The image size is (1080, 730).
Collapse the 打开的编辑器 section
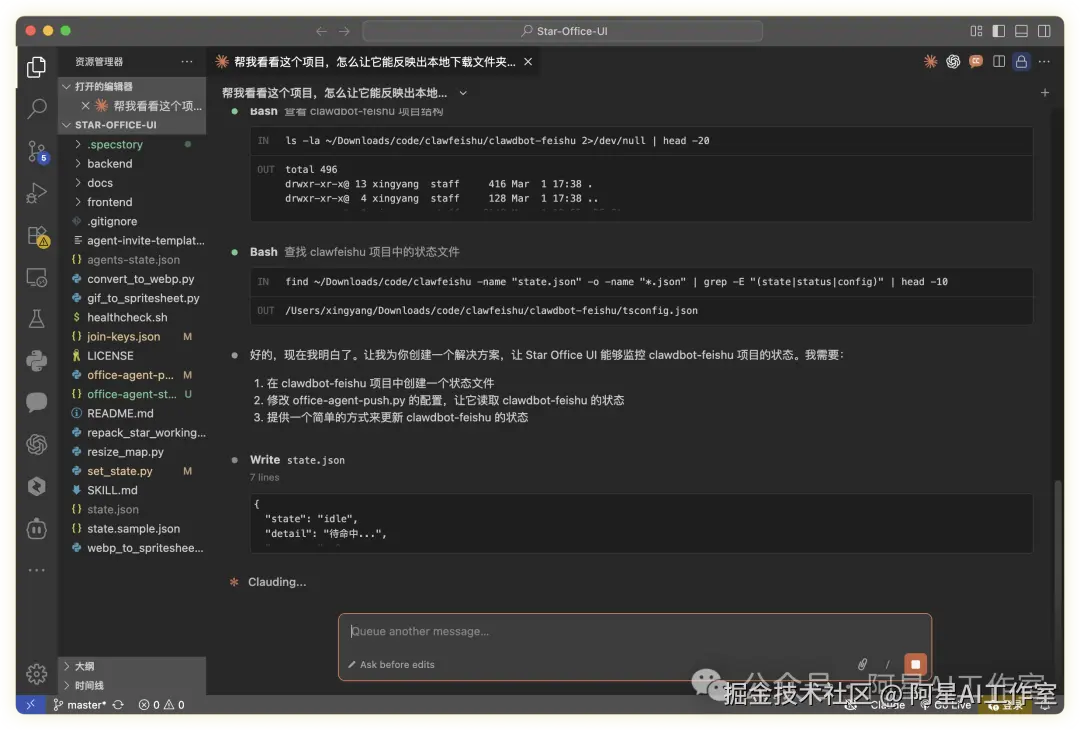coord(132,86)
